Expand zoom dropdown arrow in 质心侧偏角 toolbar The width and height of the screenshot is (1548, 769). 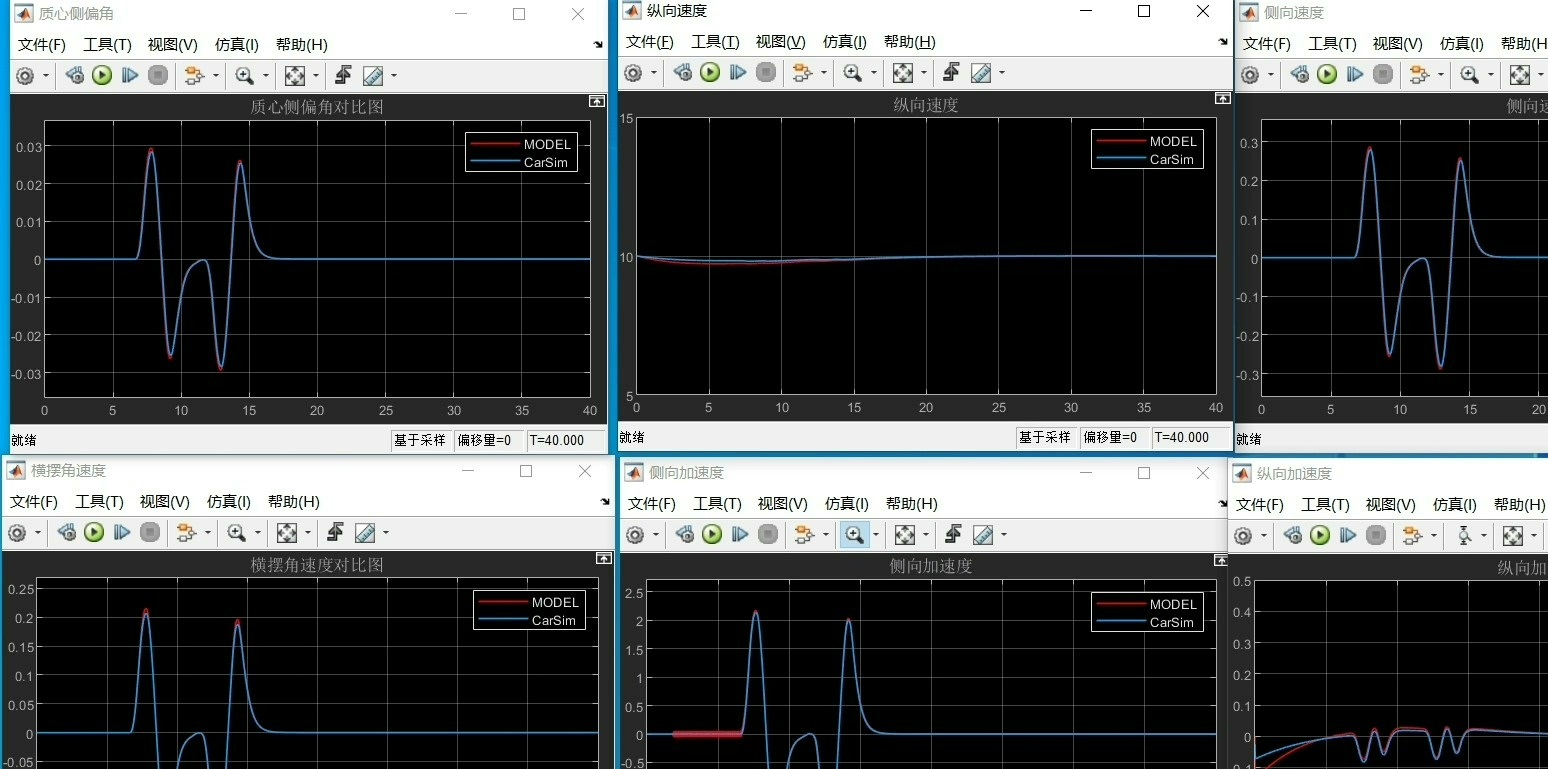[x=265, y=76]
